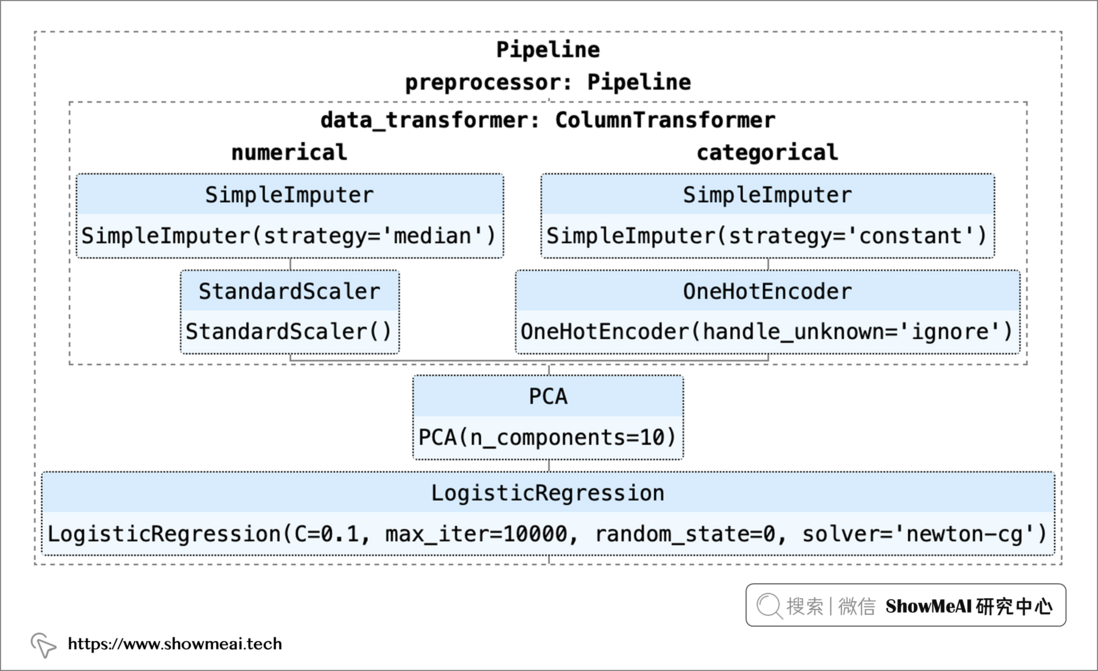Toggle the numerical SimpleImputer header
The image size is (1098, 671).
[290, 195]
